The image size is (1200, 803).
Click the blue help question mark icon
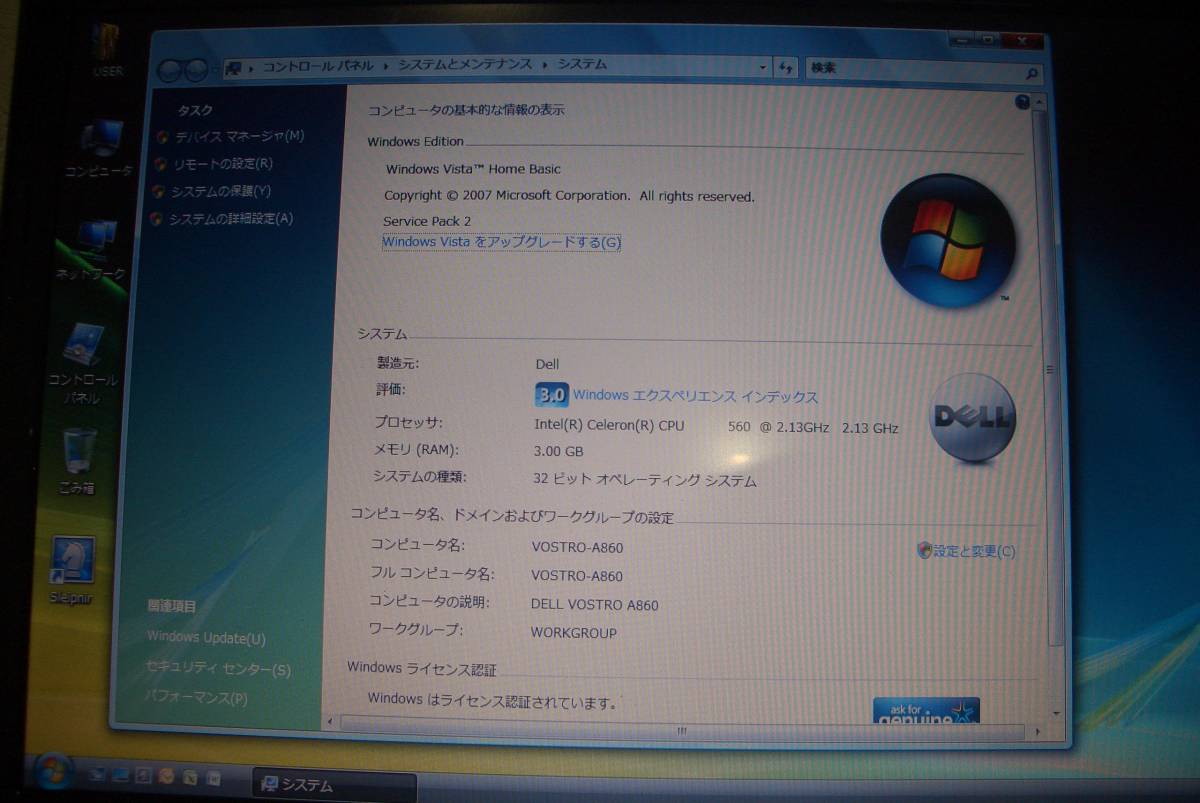tap(1022, 101)
